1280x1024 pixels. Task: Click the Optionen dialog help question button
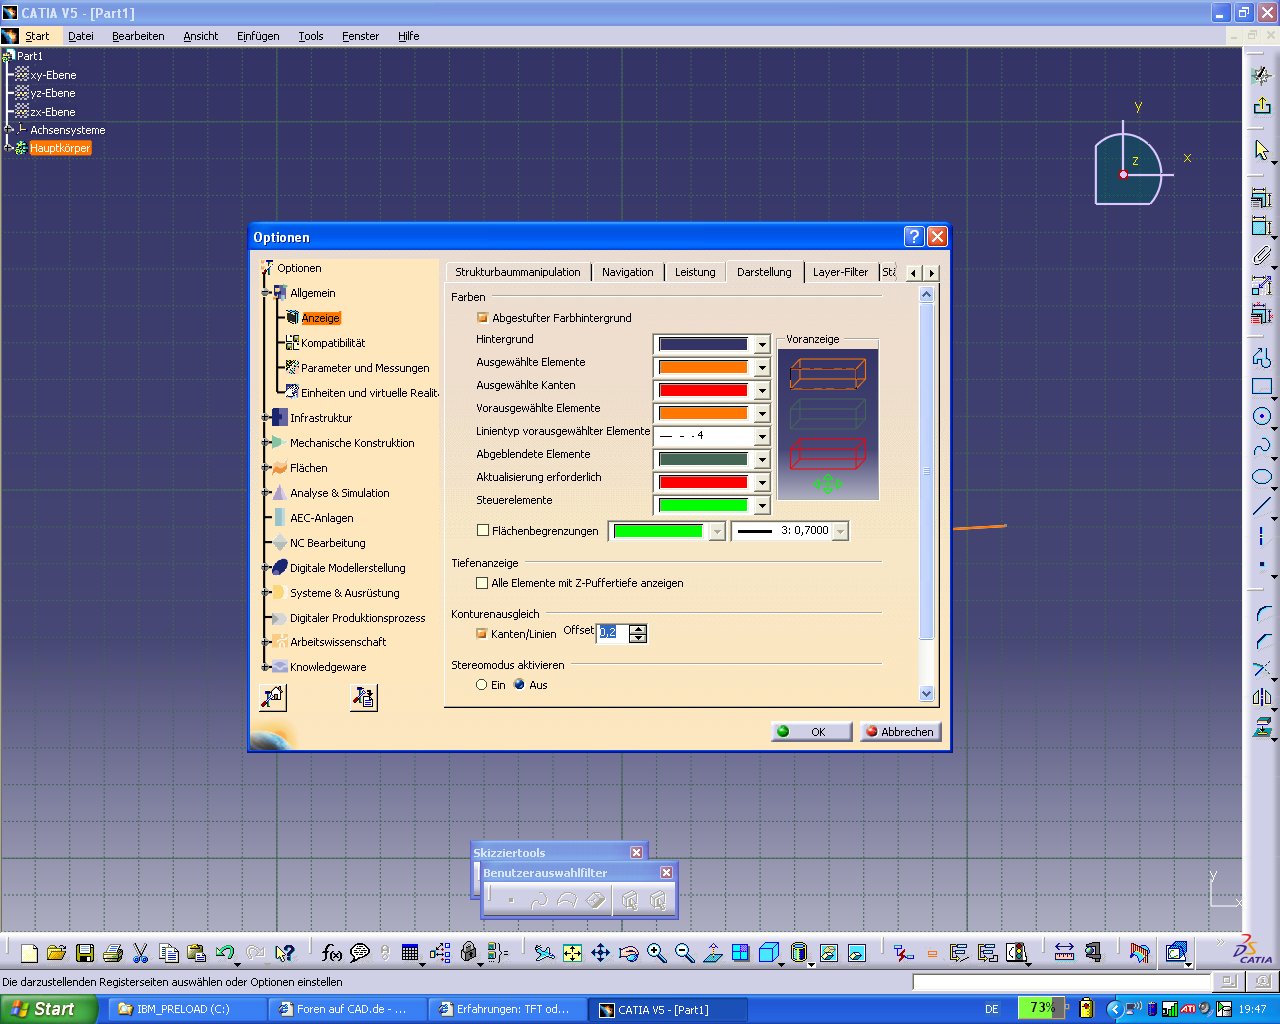914,236
